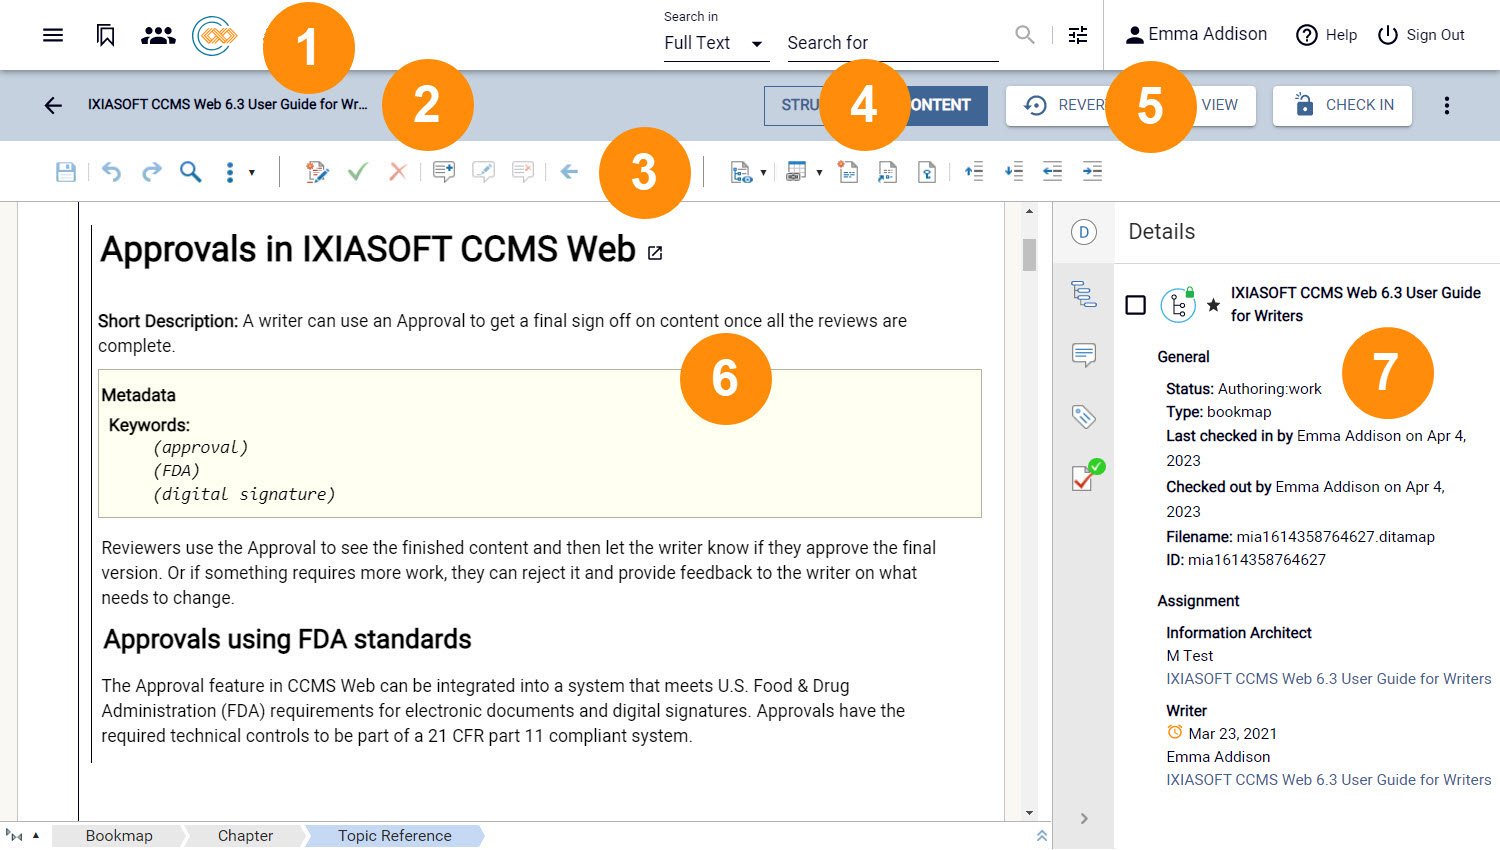Click the 'Approvals using FDA standards' heading
Image resolution: width=1500 pixels, height=850 pixels.
(x=287, y=640)
